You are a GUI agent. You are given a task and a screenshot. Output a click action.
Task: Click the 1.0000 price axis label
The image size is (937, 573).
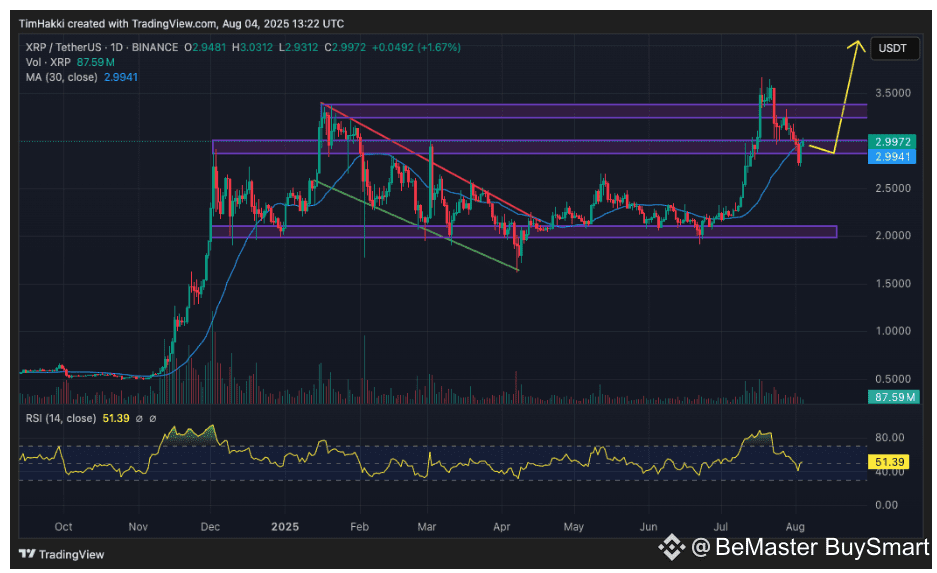(x=893, y=331)
